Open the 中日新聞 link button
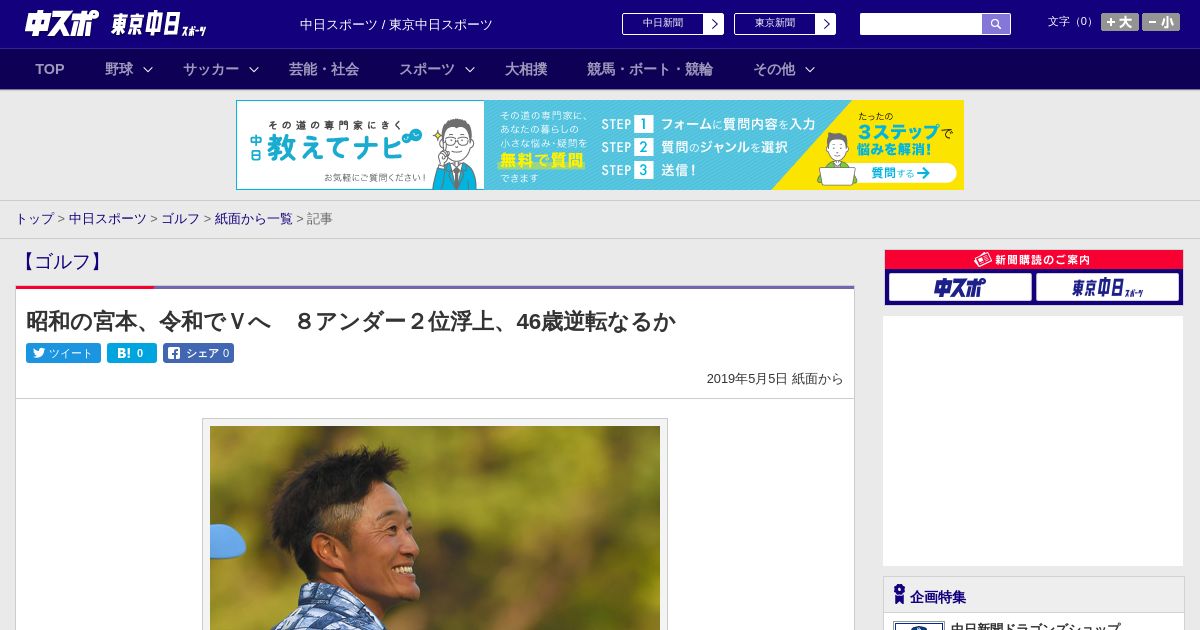The image size is (1200, 630). (x=663, y=24)
